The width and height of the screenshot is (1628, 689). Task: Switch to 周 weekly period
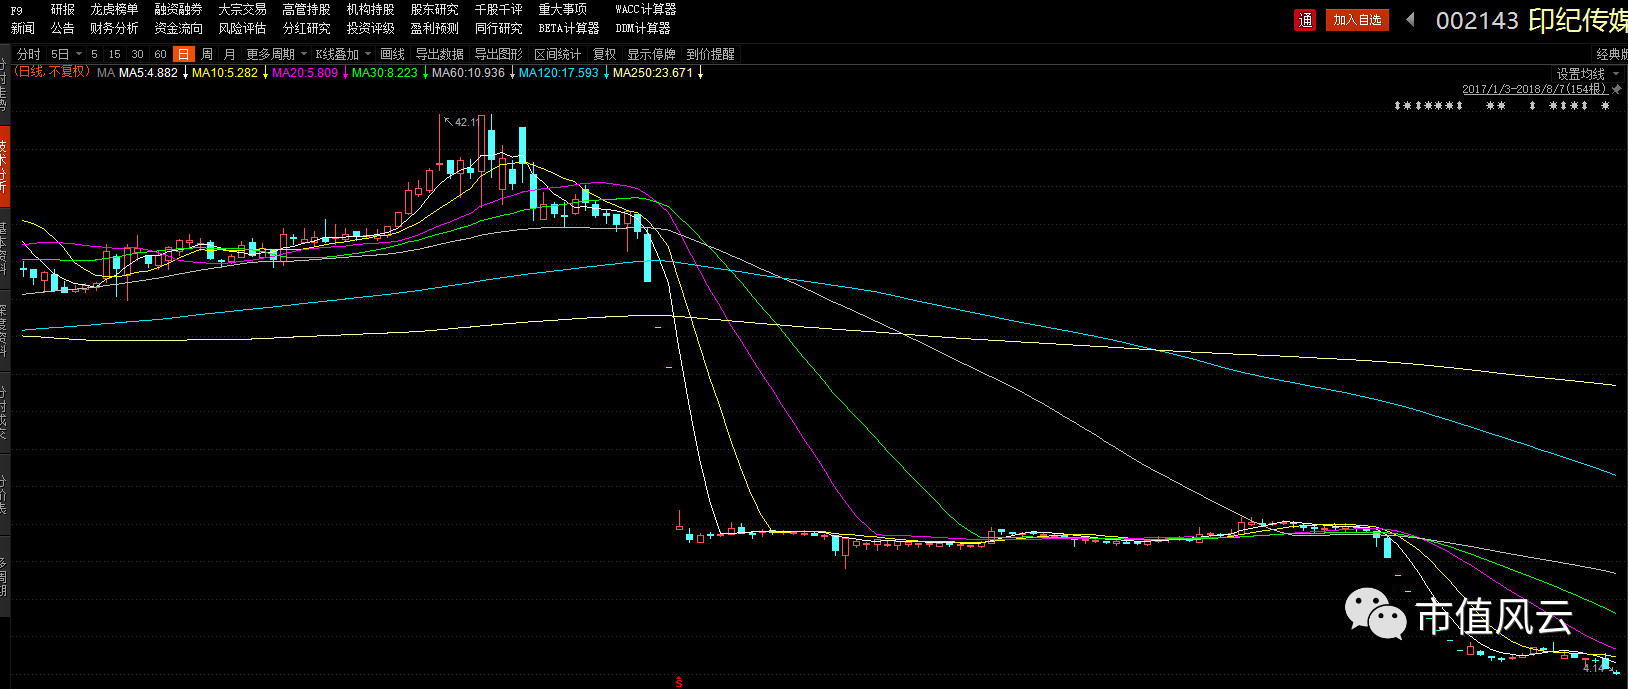(207, 54)
